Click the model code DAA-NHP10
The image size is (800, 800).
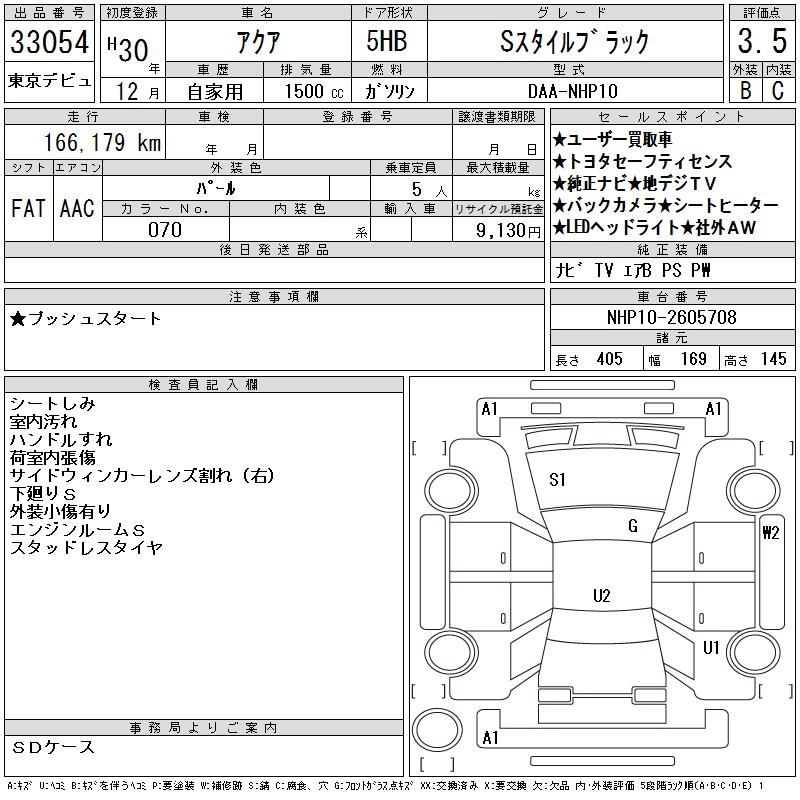[574, 90]
